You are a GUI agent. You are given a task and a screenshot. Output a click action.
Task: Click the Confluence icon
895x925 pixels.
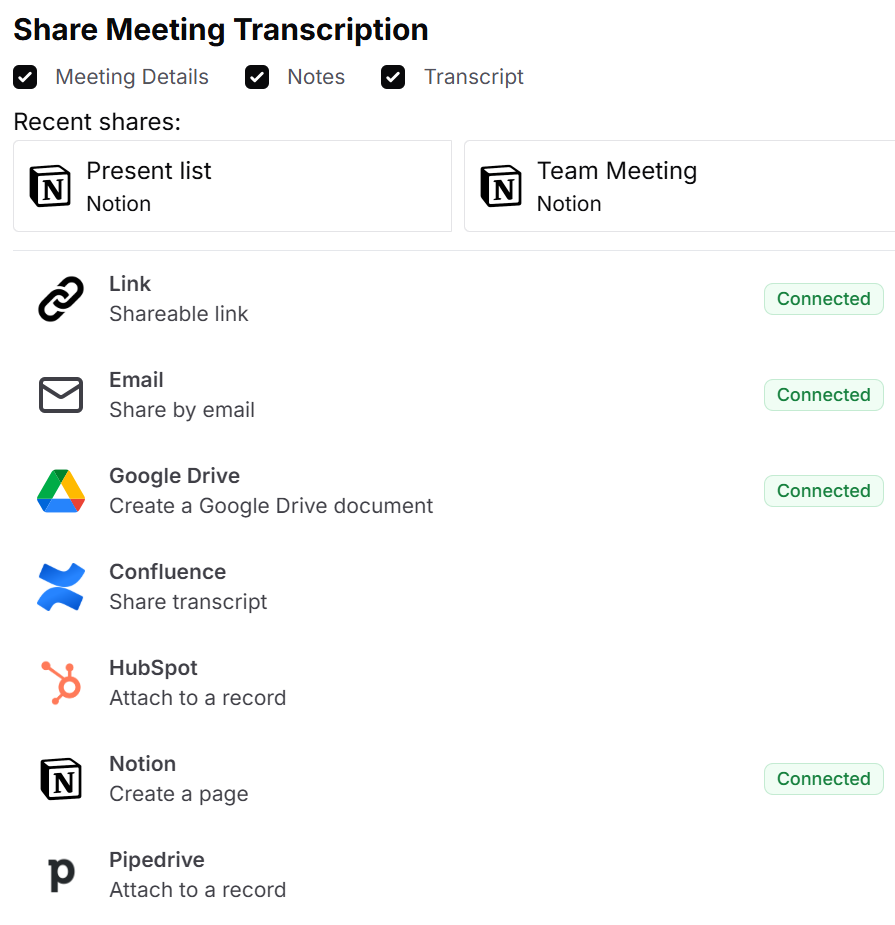[60, 586]
